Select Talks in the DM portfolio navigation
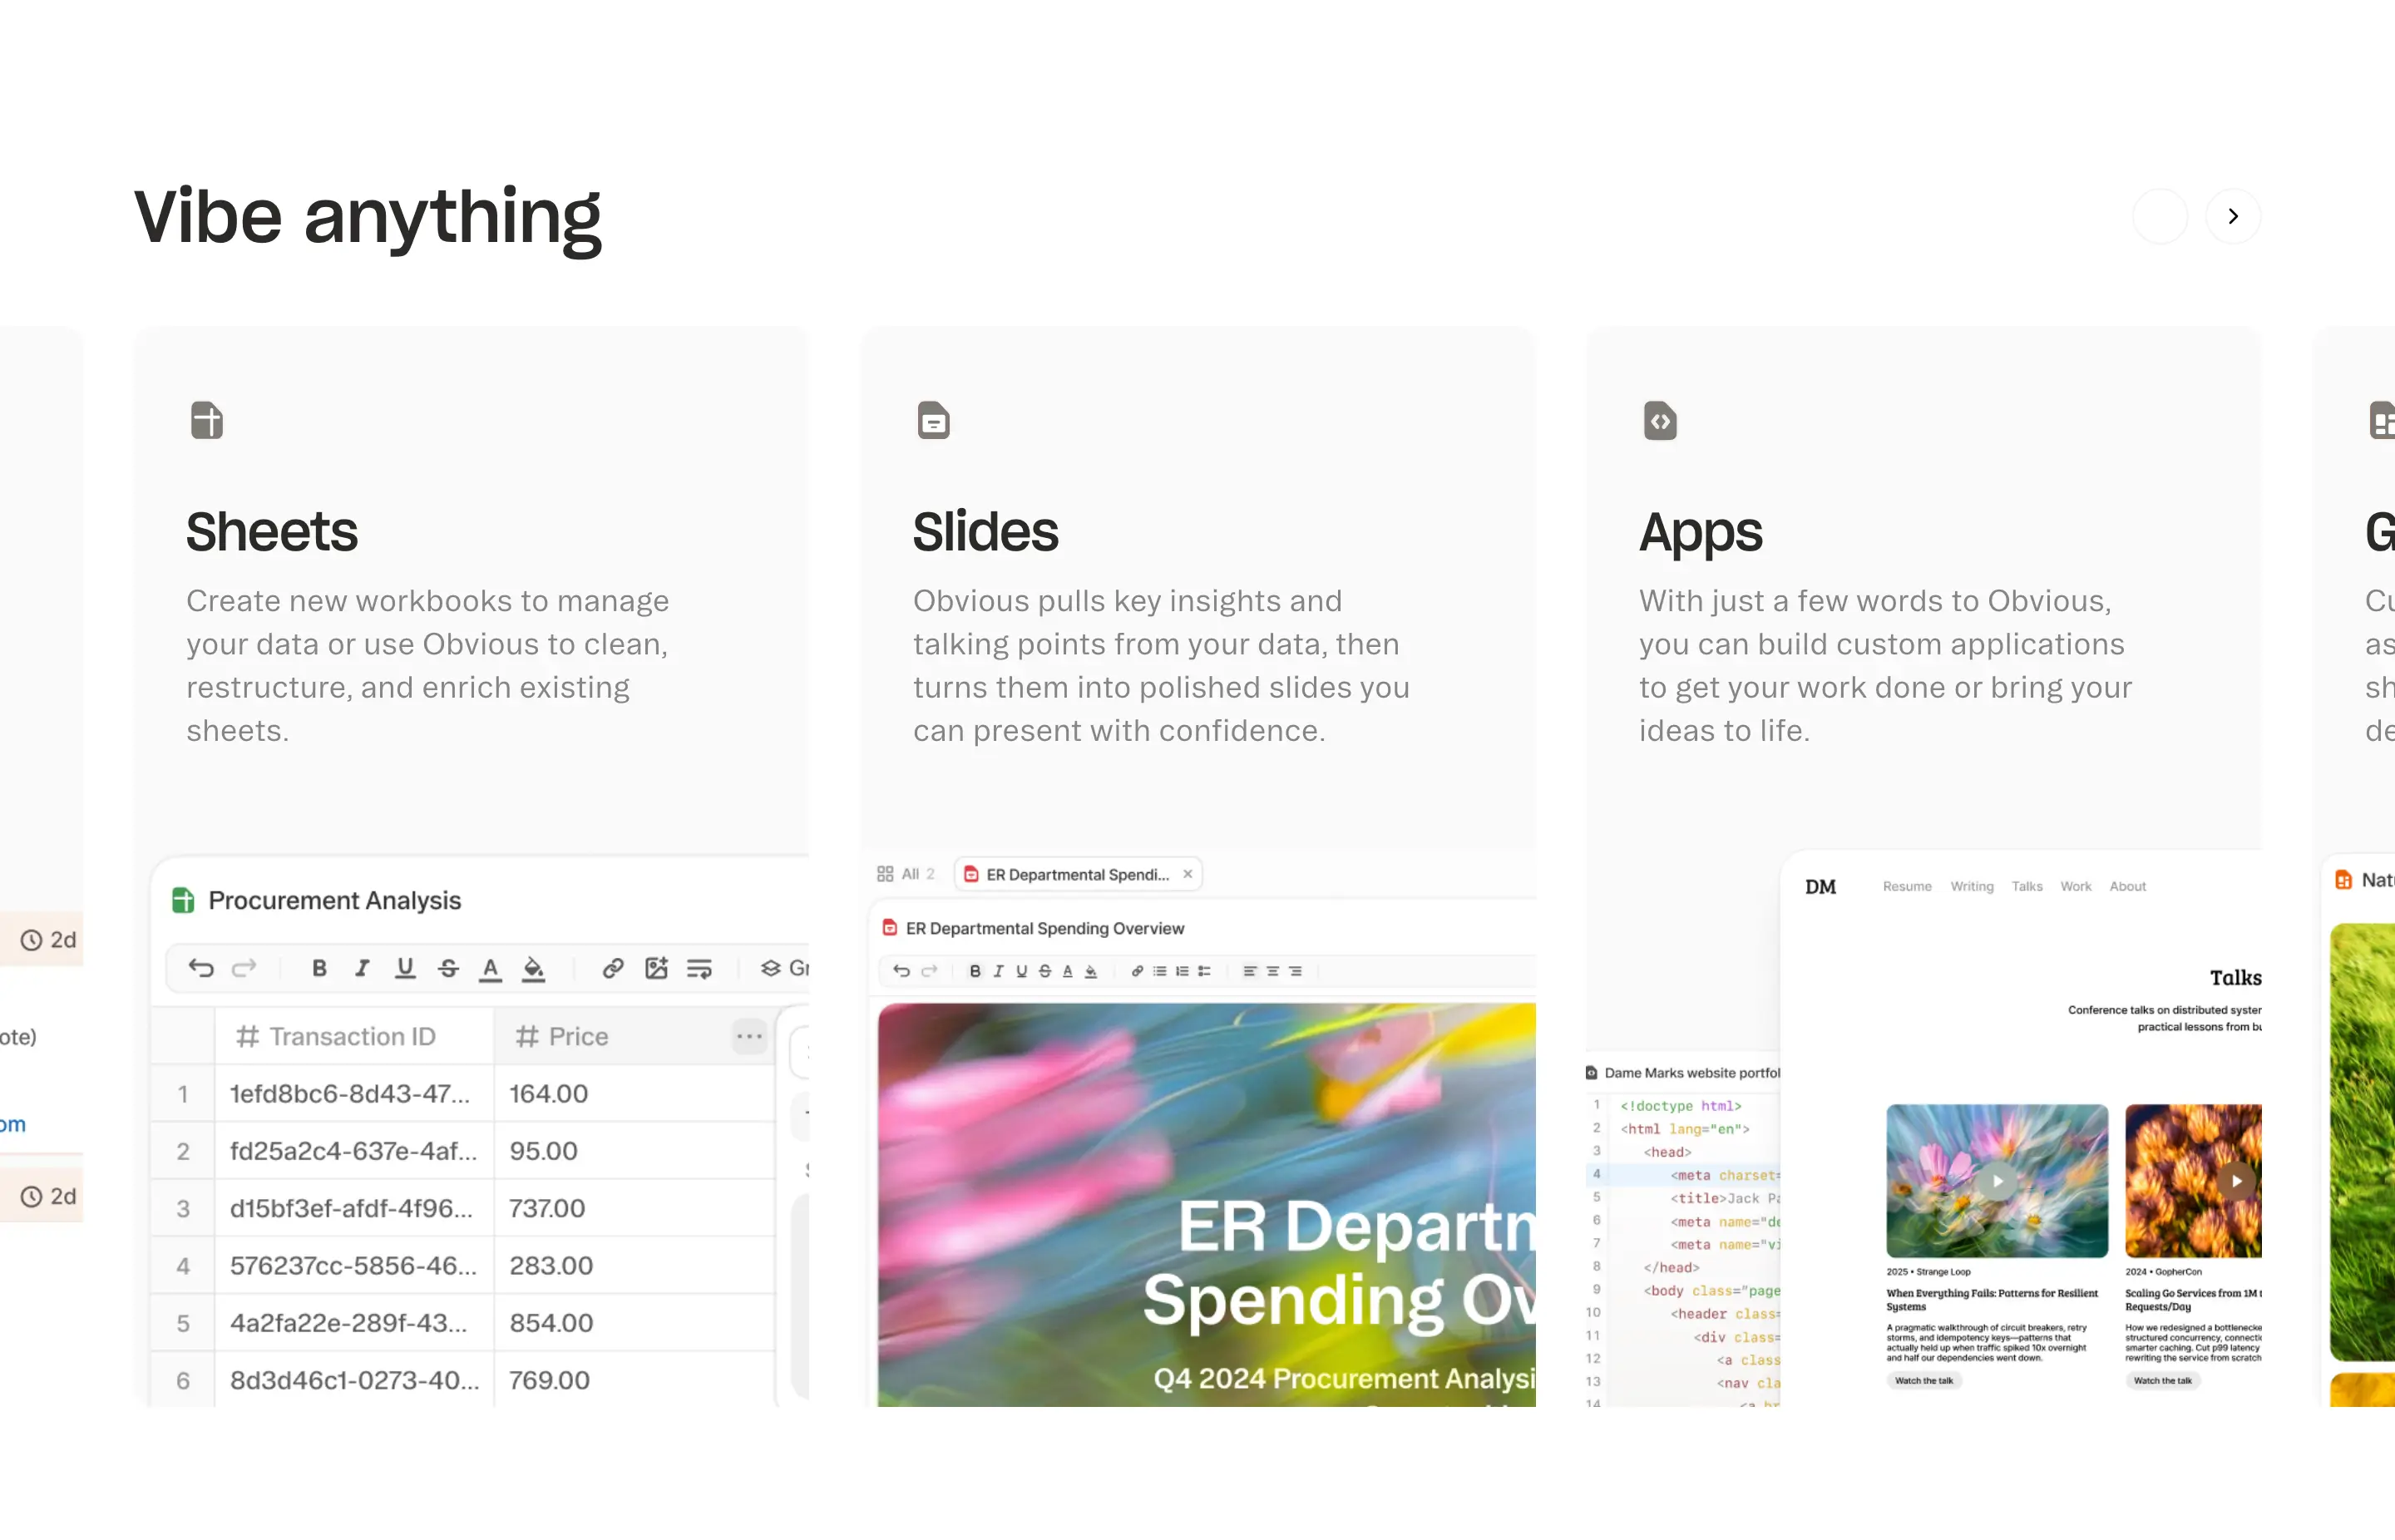This screenshot has height=1540, width=2395. (x=2027, y=886)
